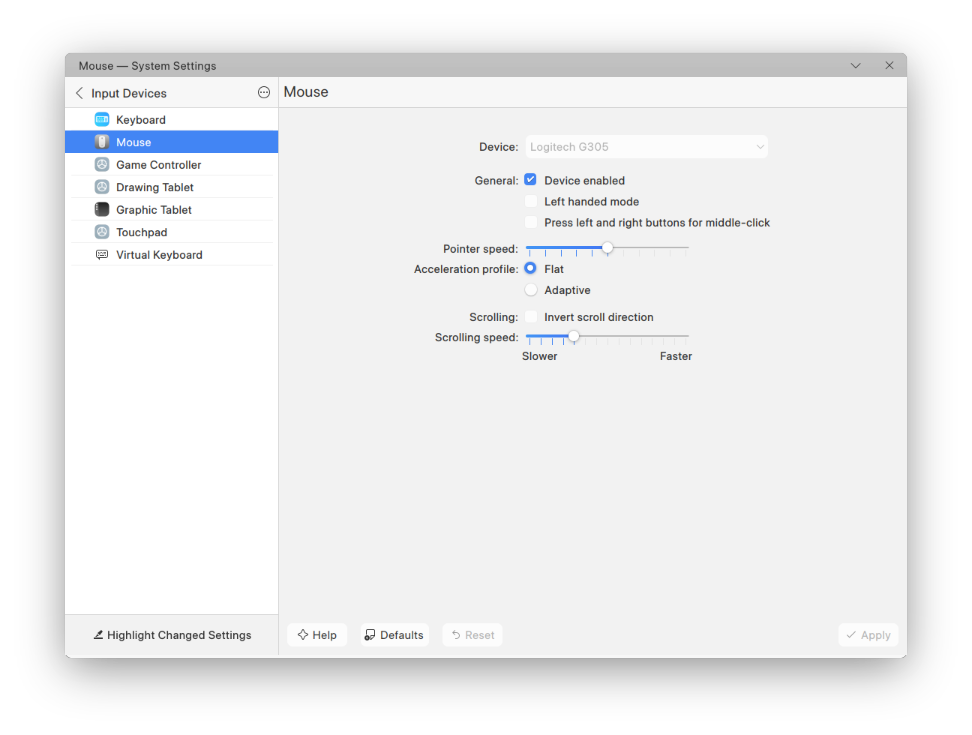The image size is (972, 735).
Task: Click the Keyboard icon in sidebar
Action: point(102,120)
